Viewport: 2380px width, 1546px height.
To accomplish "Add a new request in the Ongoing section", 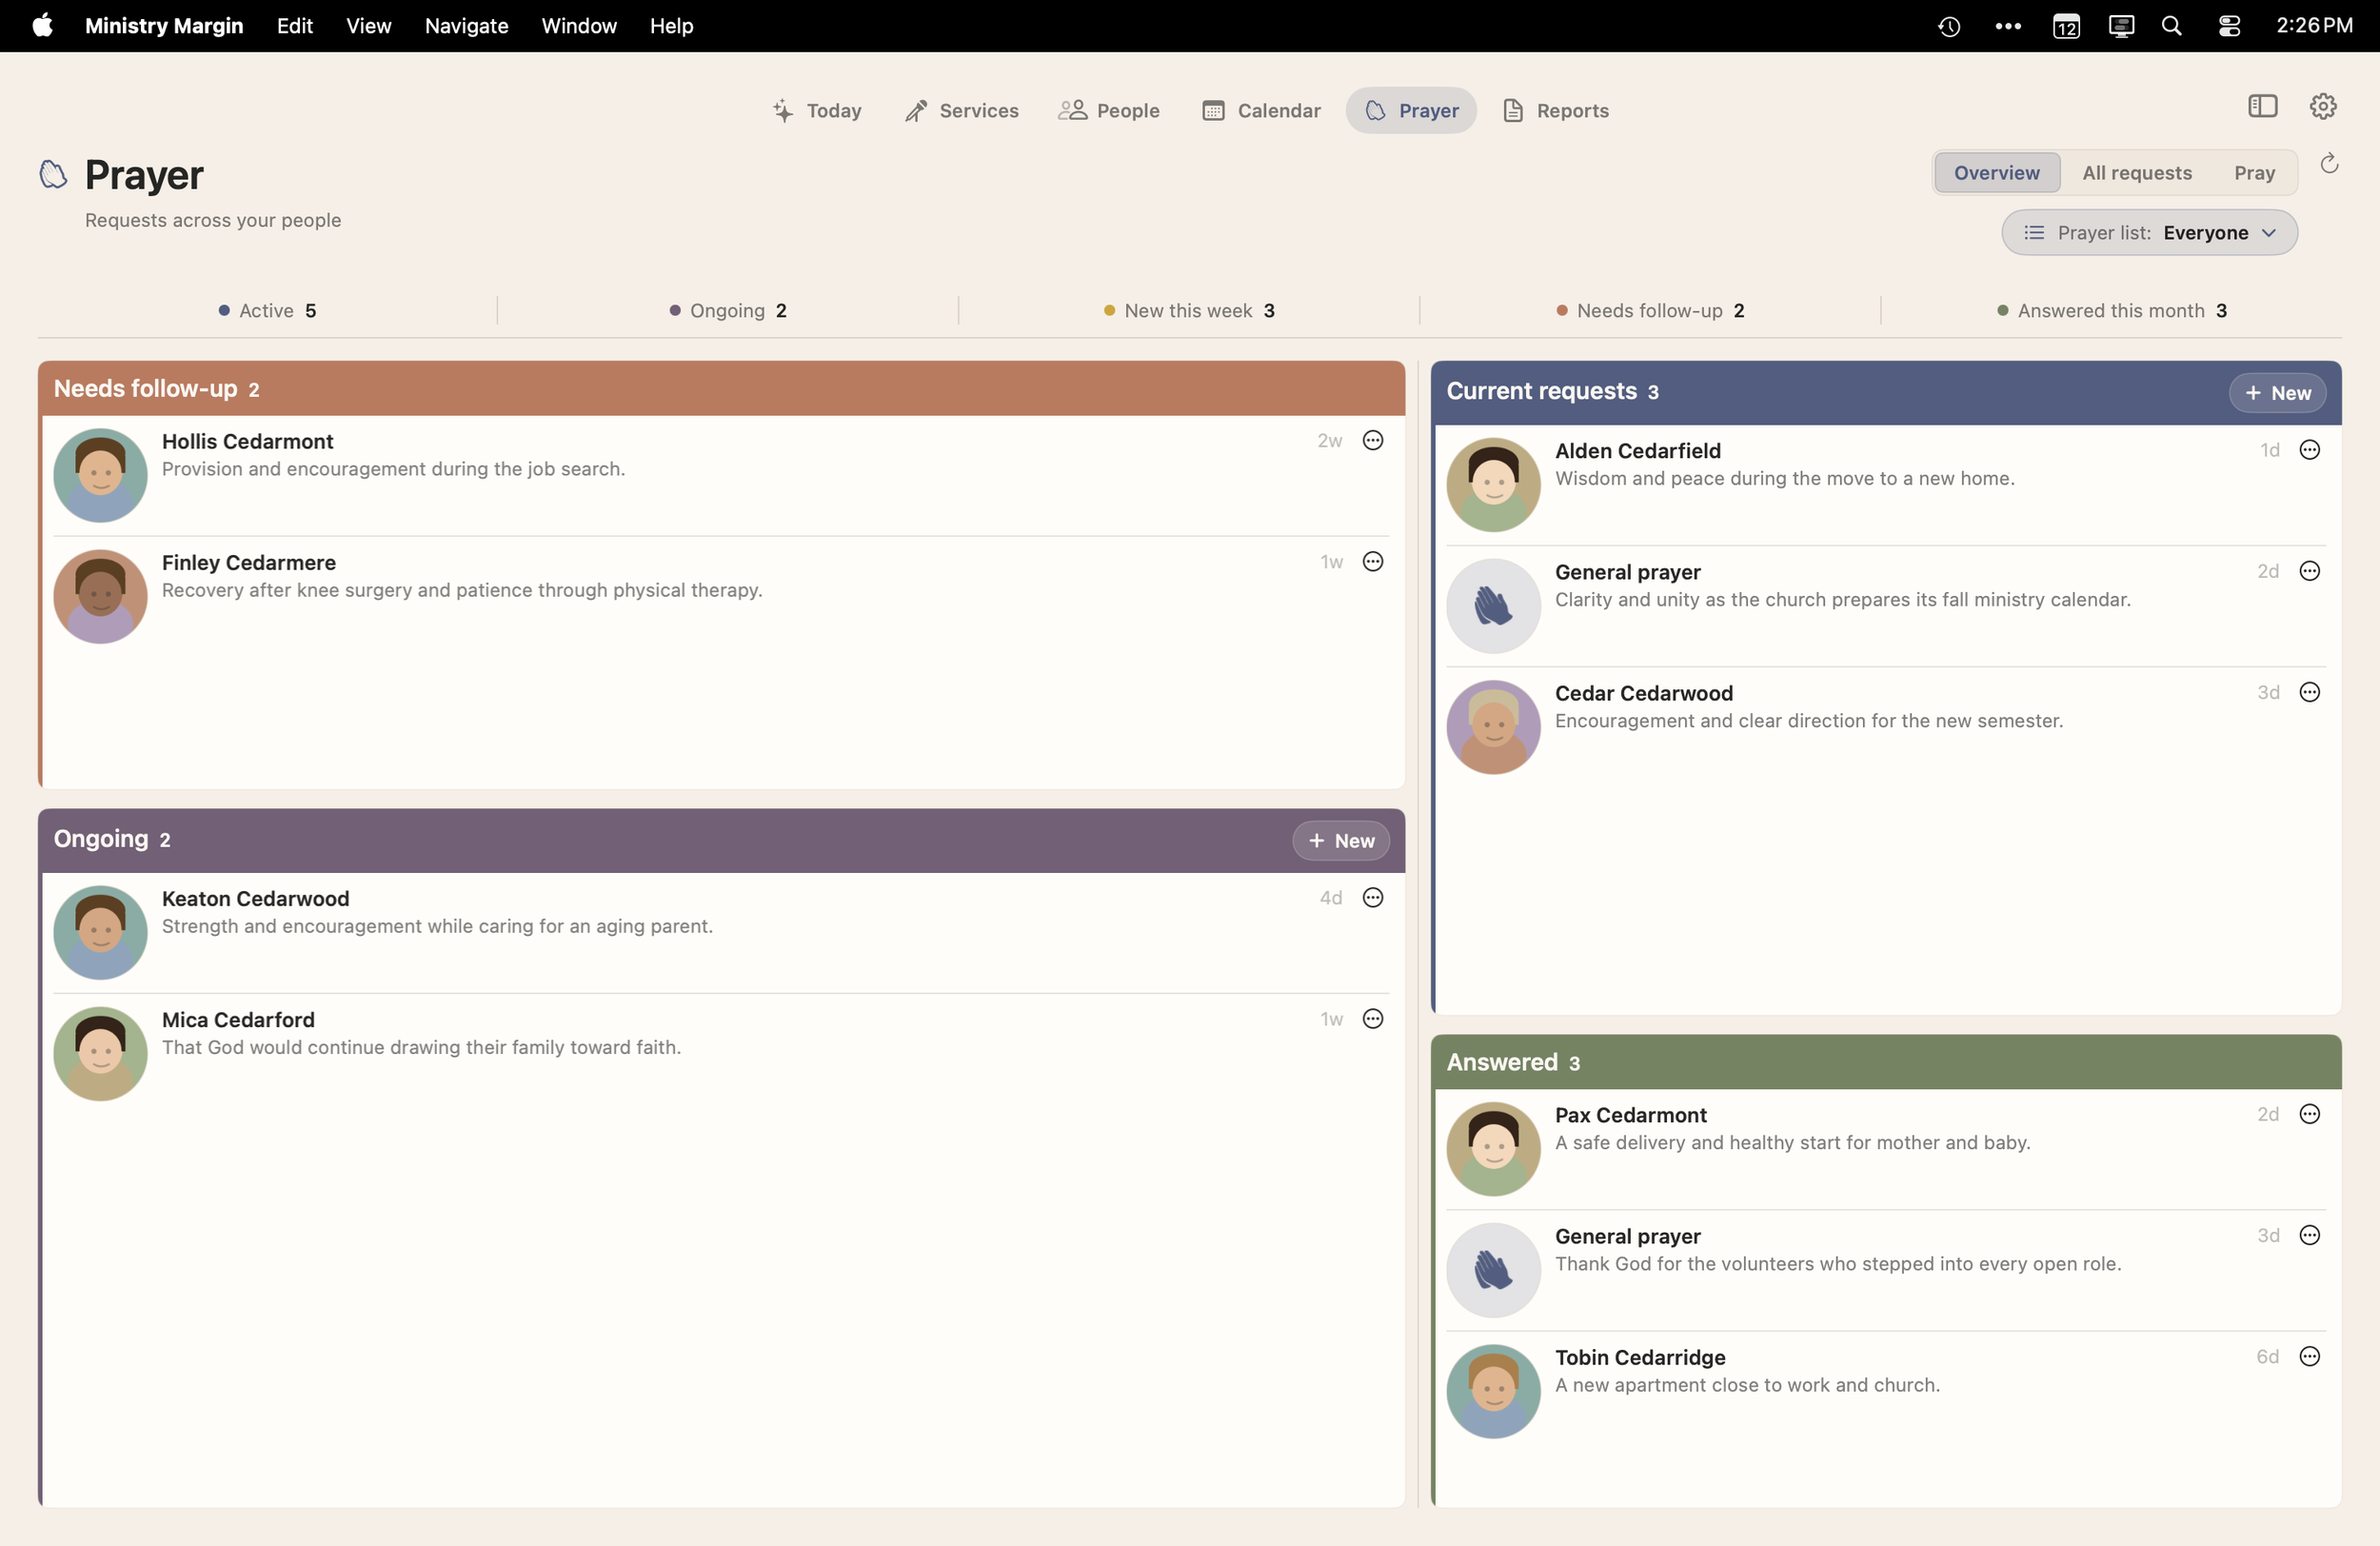I will (1341, 841).
